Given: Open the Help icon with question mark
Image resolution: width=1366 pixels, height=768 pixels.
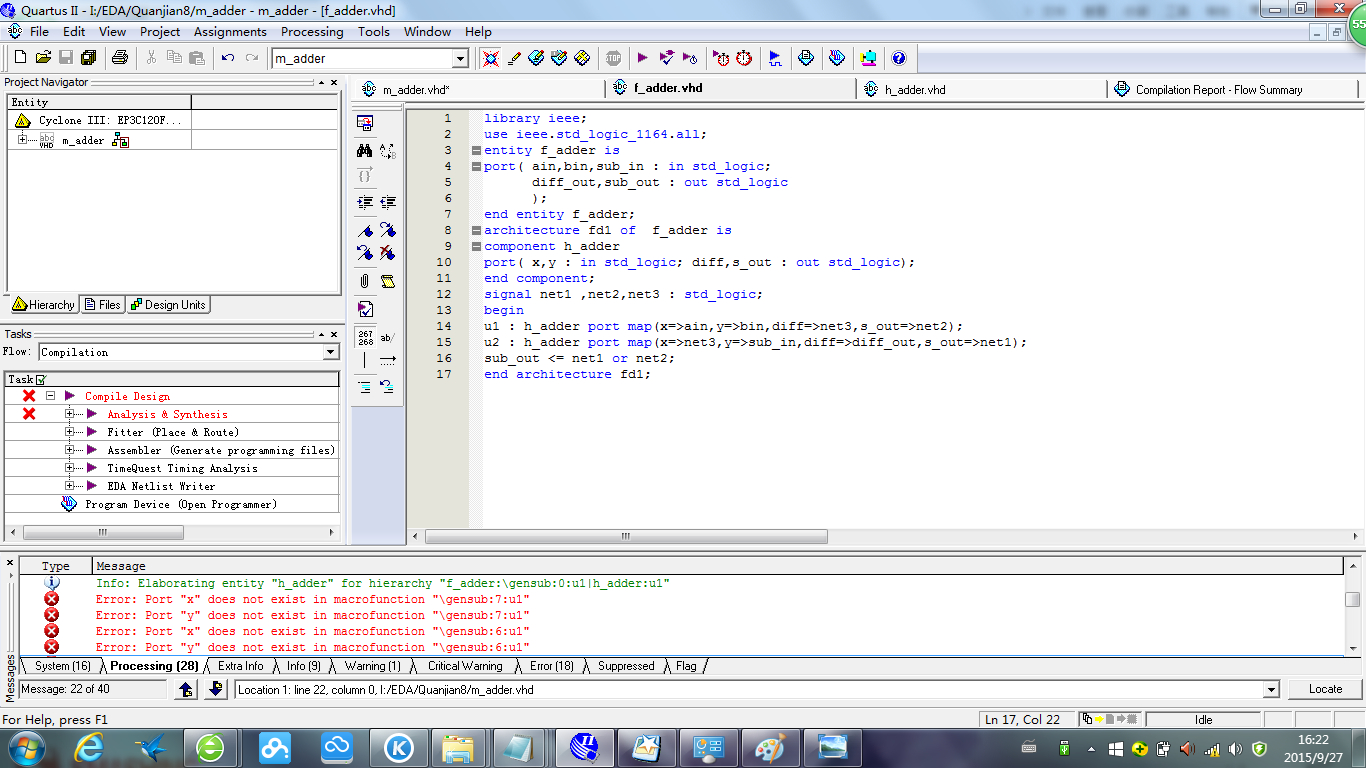Looking at the screenshot, I should pos(898,58).
